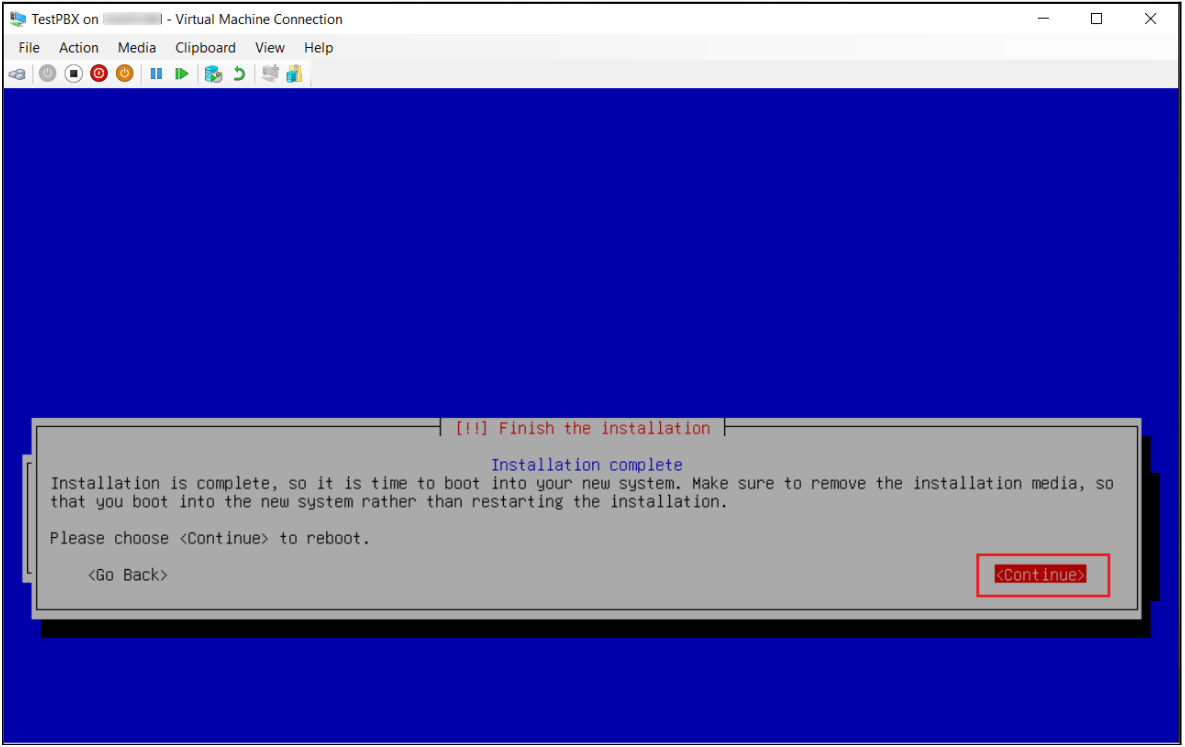Reset the VM with the green arrow icon
1185x747 pixels.
(x=182, y=74)
